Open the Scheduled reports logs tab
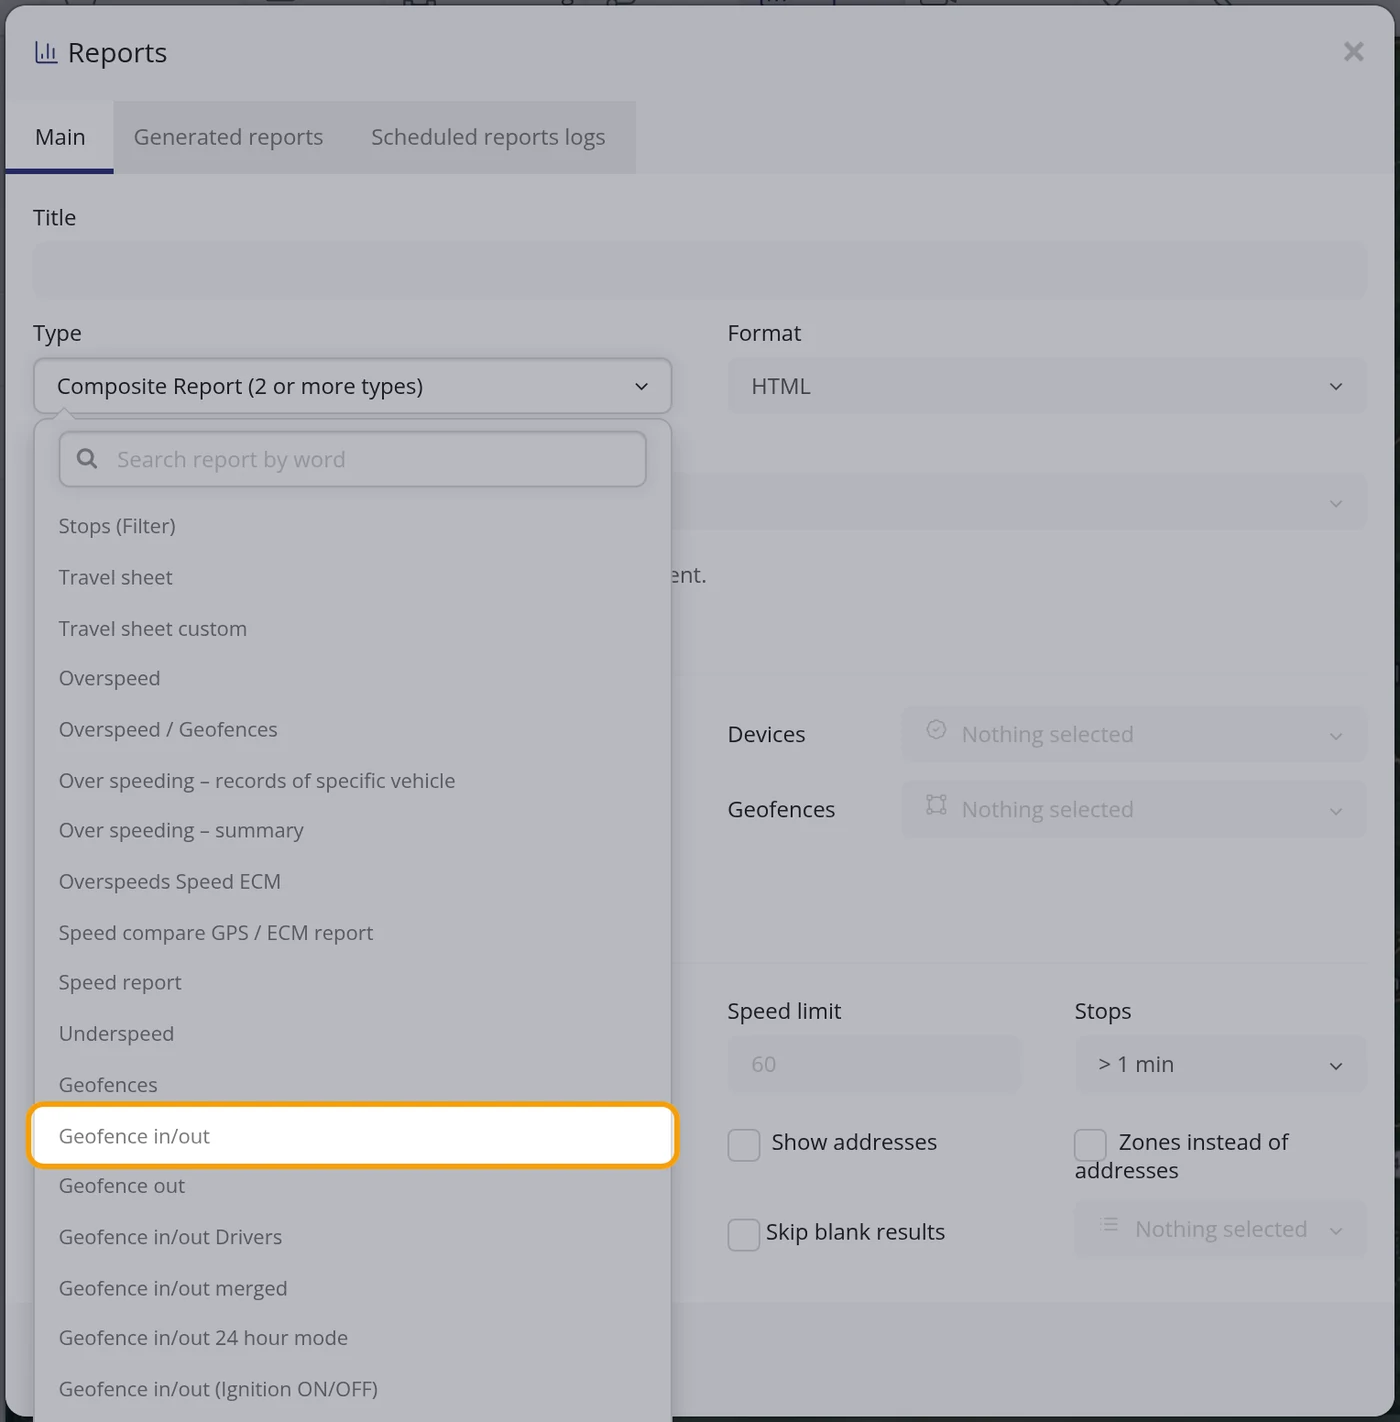The image size is (1400, 1422). pyautogui.click(x=488, y=137)
